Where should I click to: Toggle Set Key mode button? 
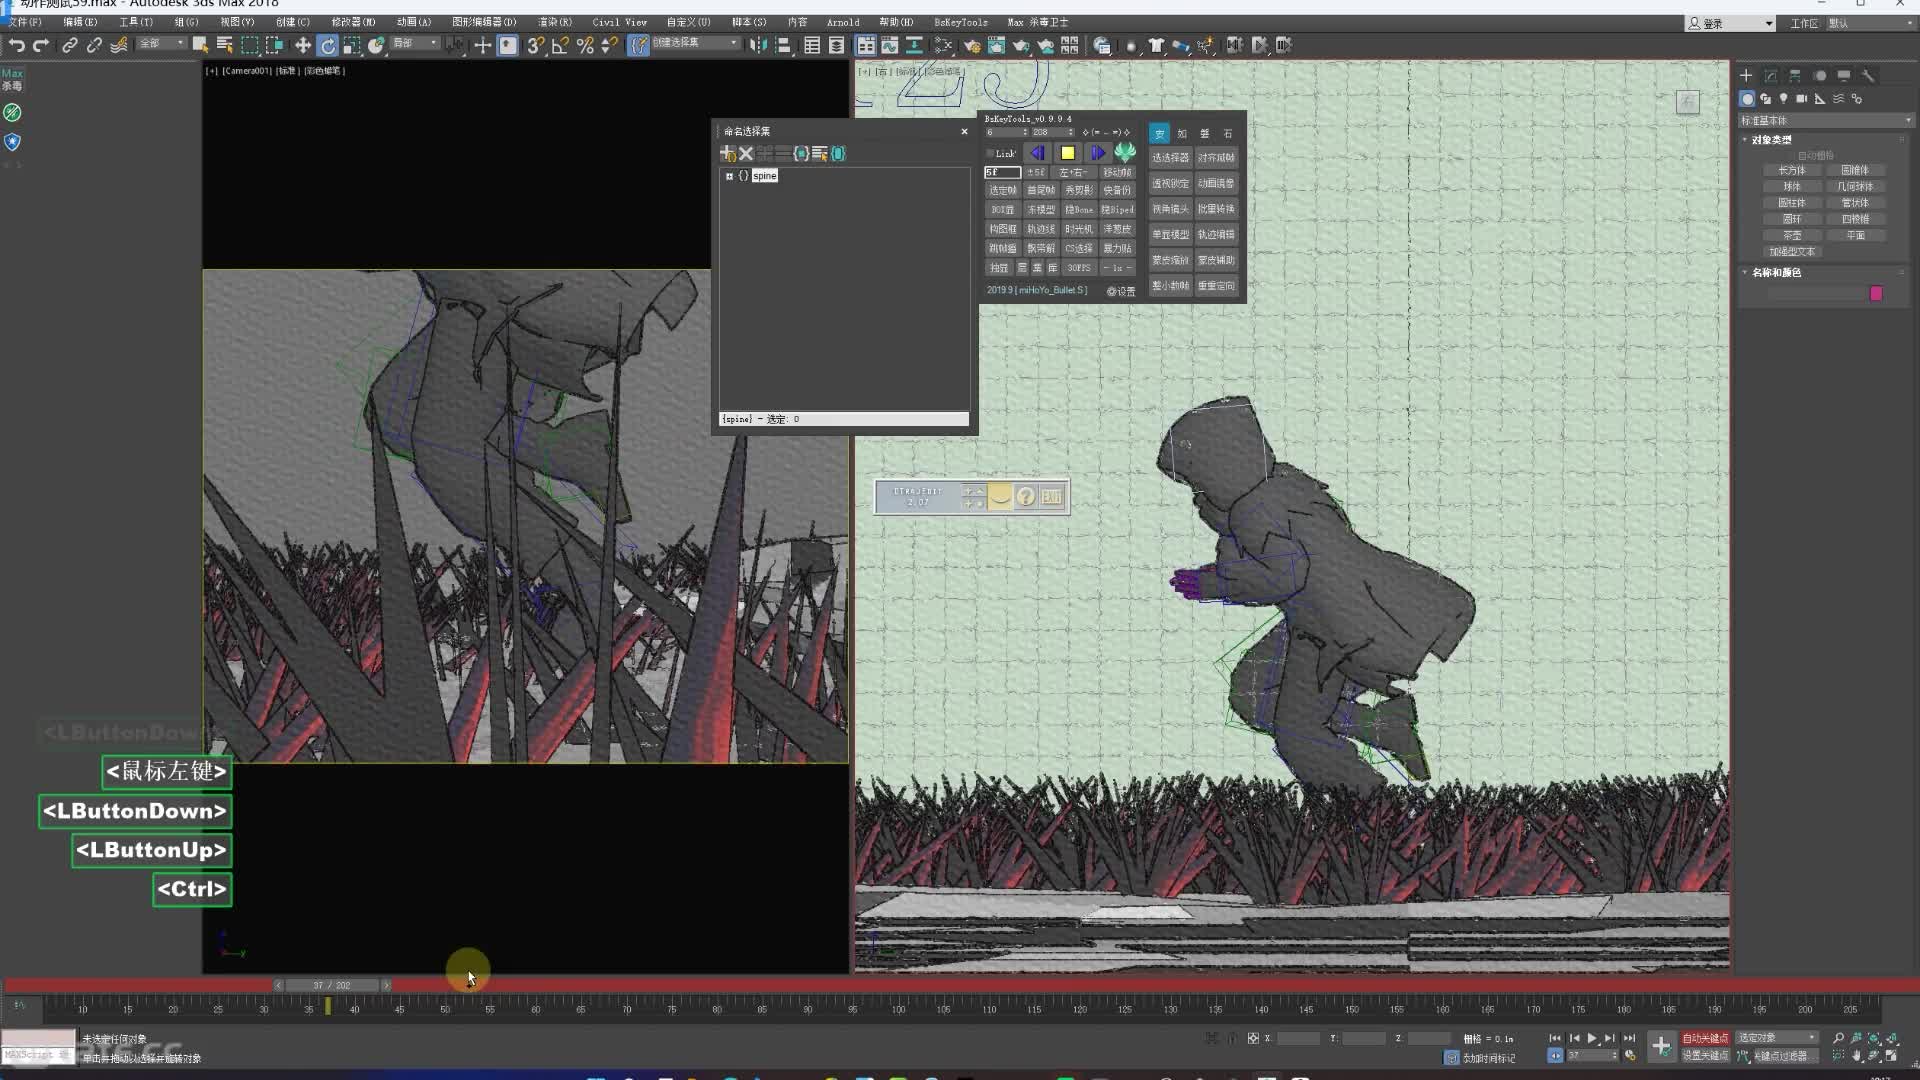click(x=1704, y=1056)
